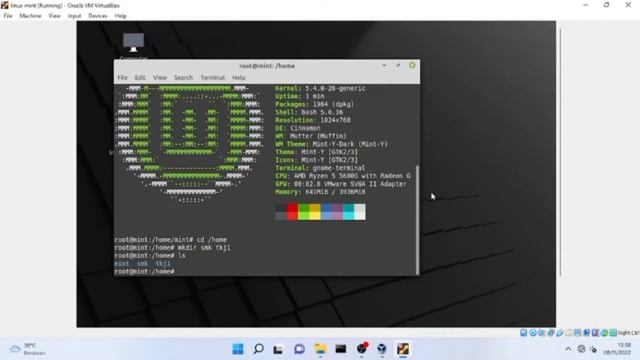640x360 pixels.
Task: Click the VirtualBox CPU features V indicator
Action: coord(595,333)
